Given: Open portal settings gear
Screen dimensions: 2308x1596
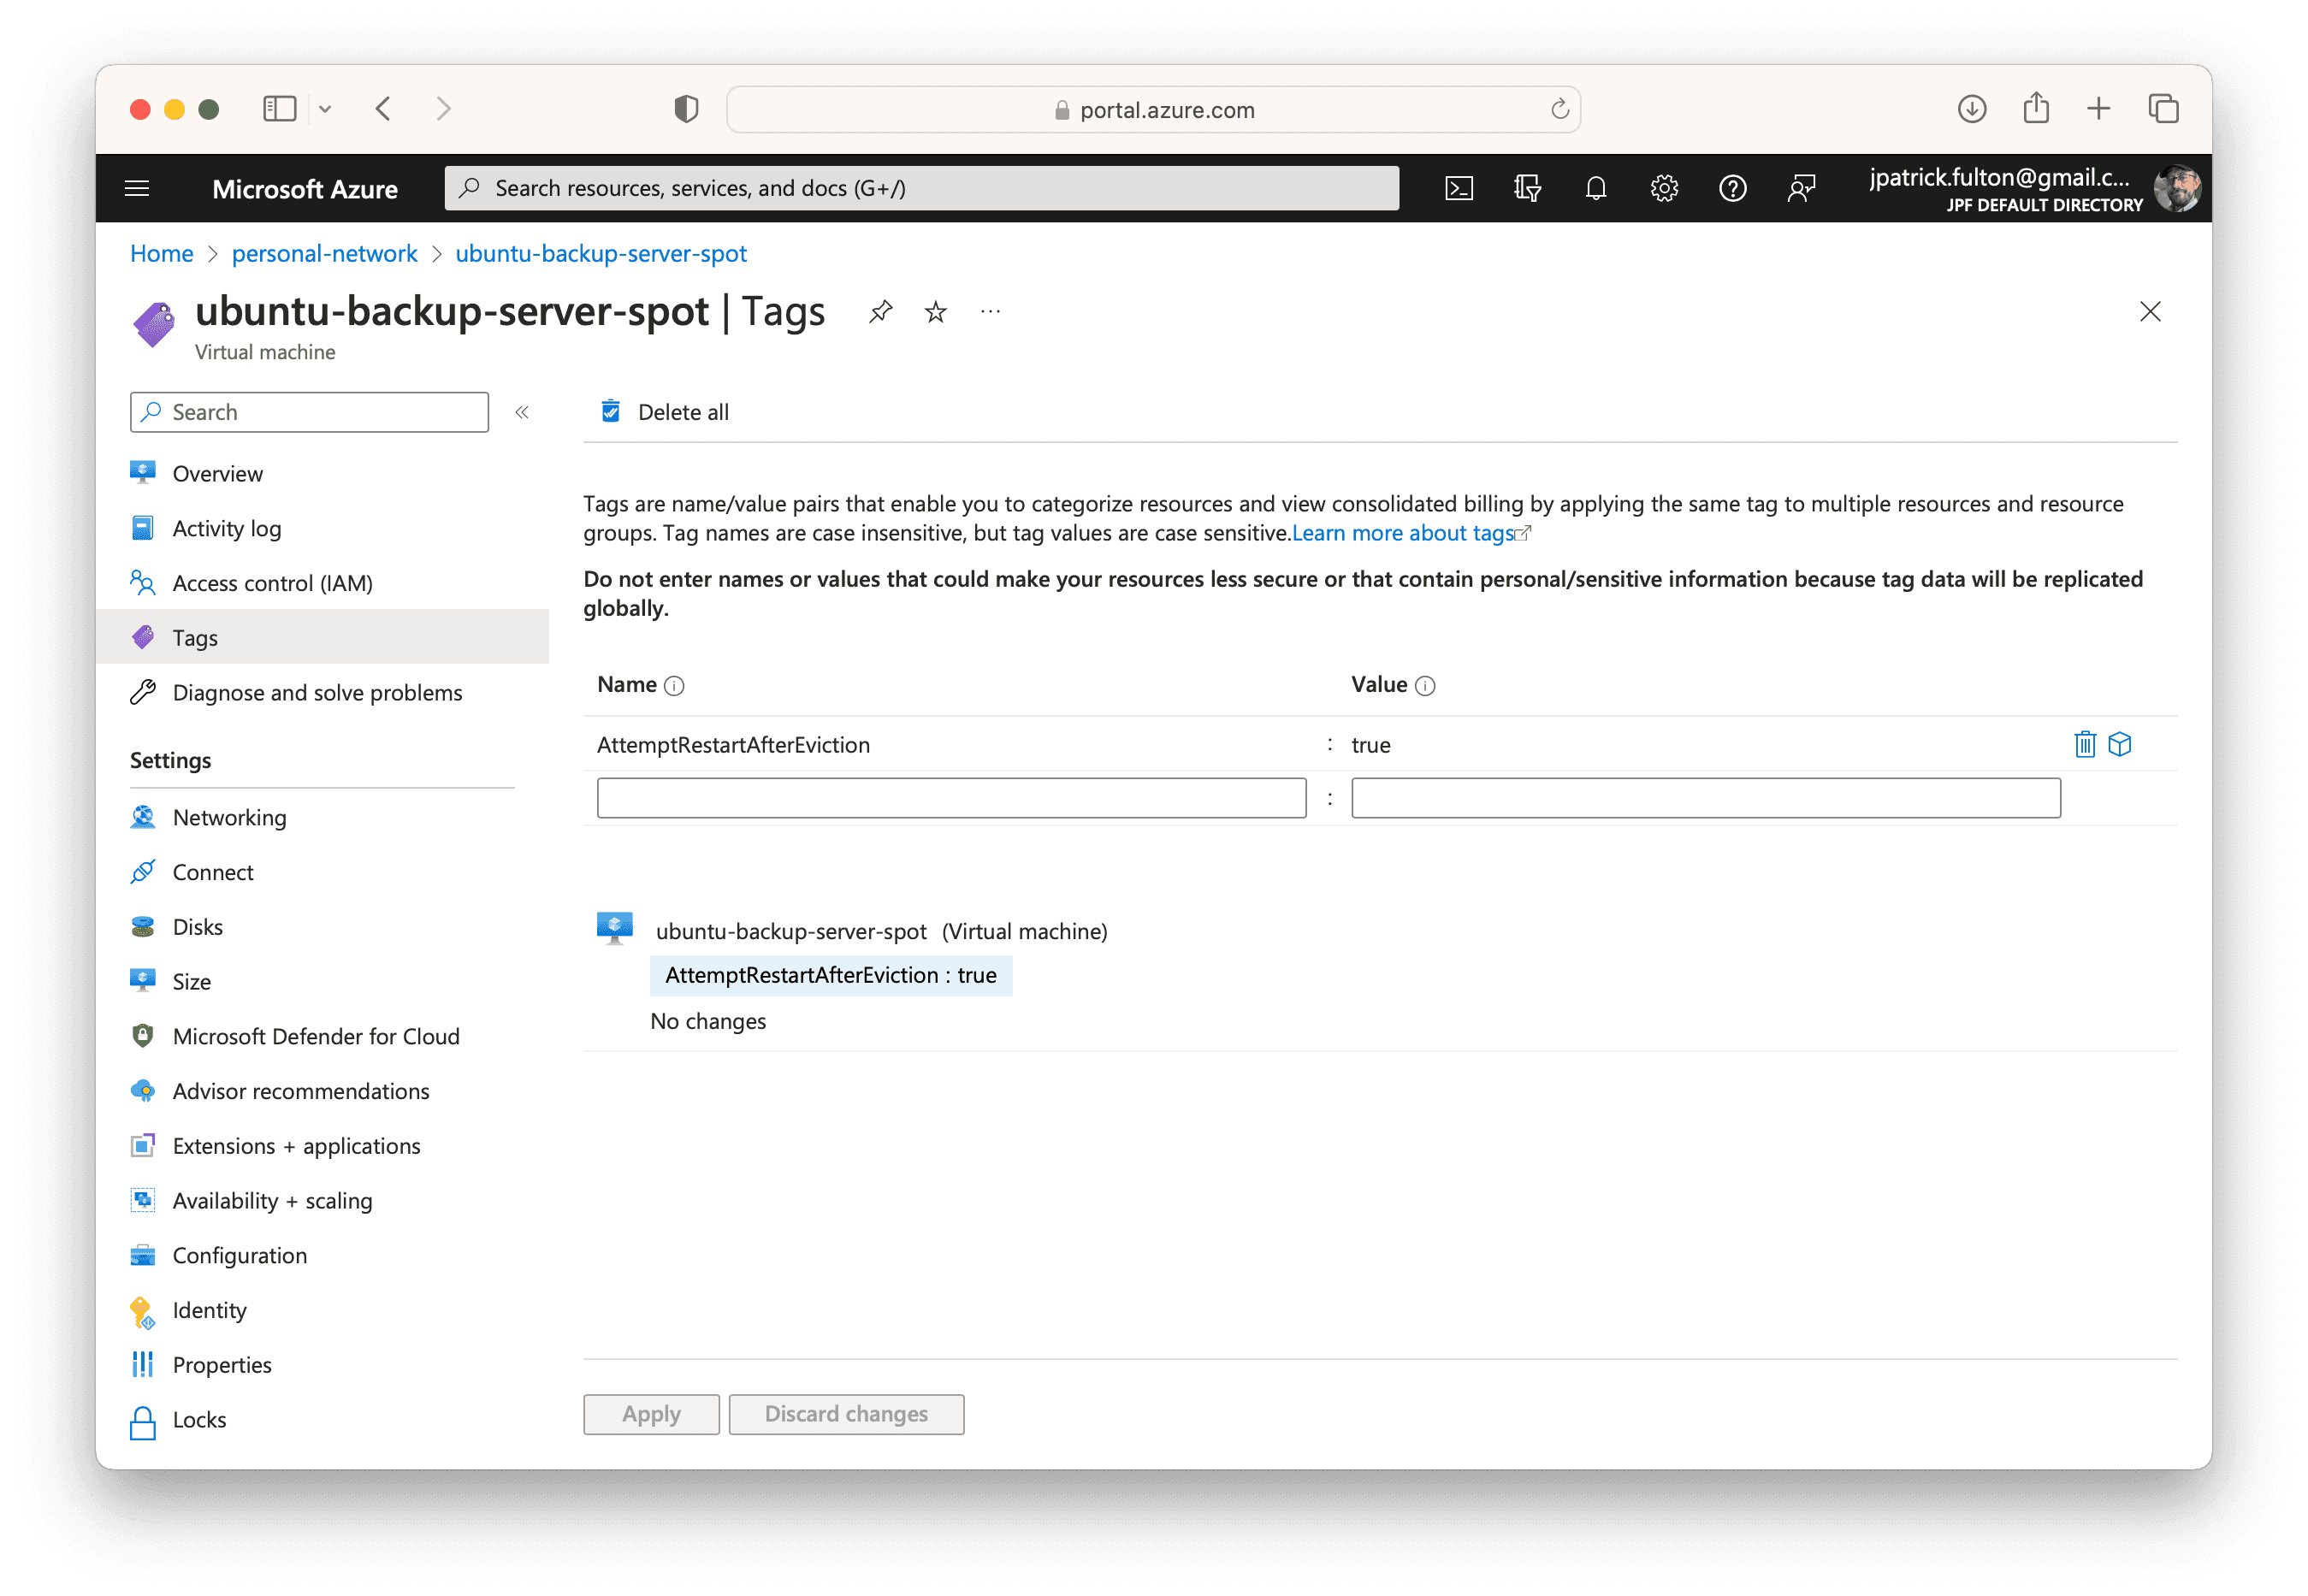Looking at the screenshot, I should pos(1664,188).
